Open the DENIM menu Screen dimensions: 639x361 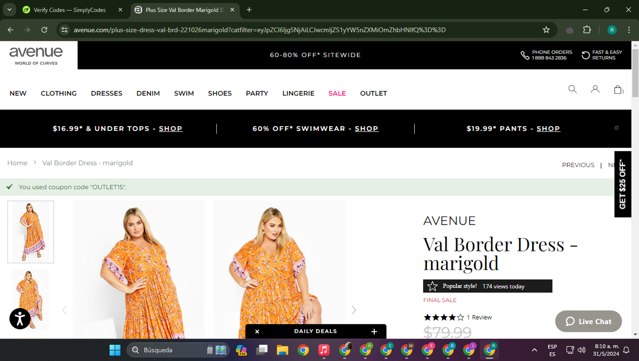pos(148,93)
